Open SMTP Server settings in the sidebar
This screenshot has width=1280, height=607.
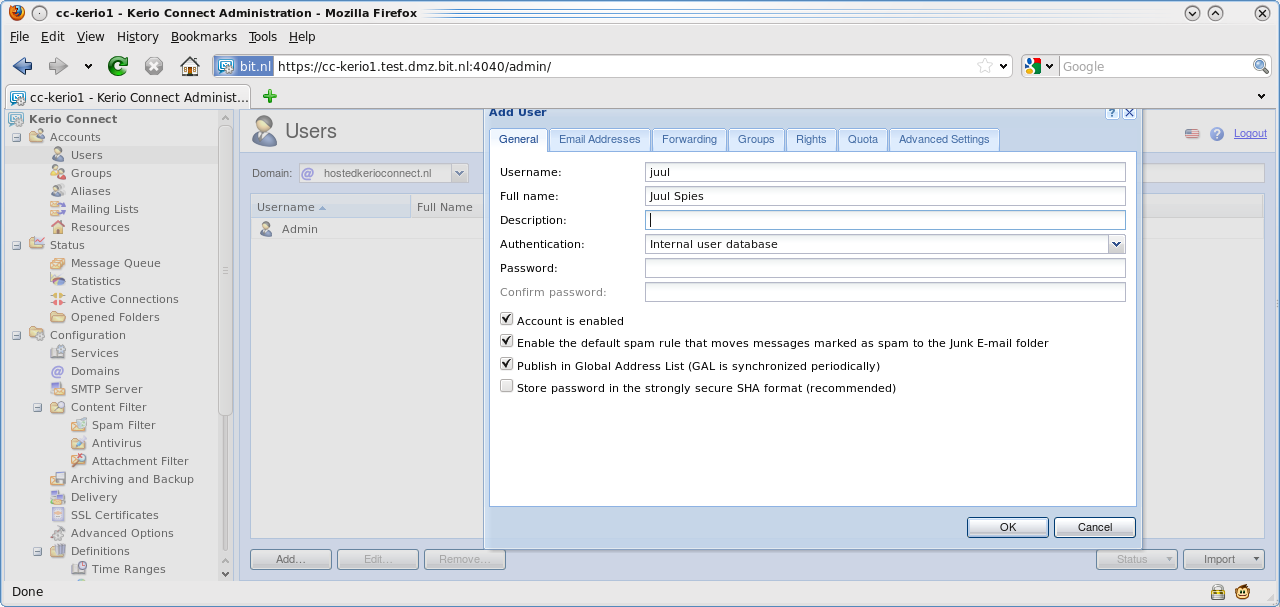pyautogui.click(x=106, y=389)
